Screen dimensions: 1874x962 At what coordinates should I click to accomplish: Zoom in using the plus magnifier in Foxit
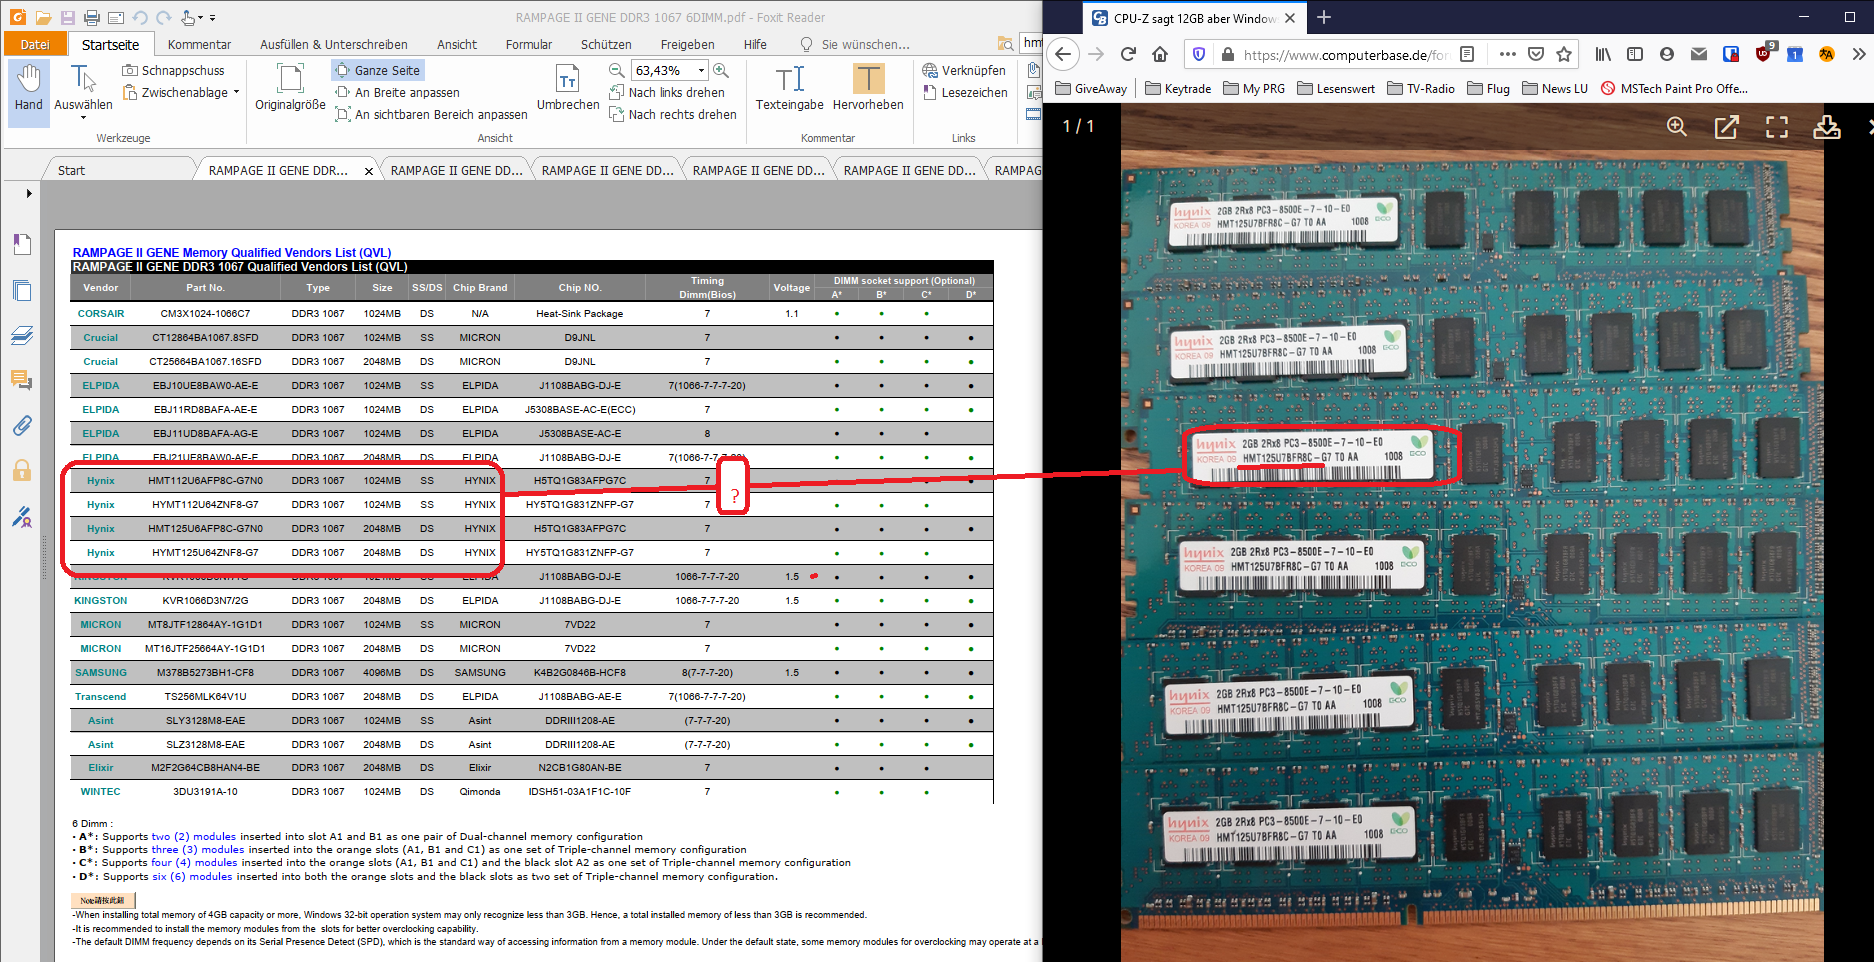pyautogui.click(x=721, y=70)
